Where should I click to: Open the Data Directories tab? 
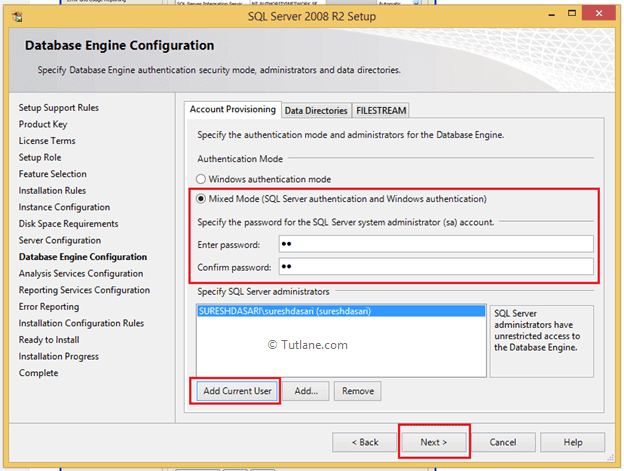click(x=316, y=111)
